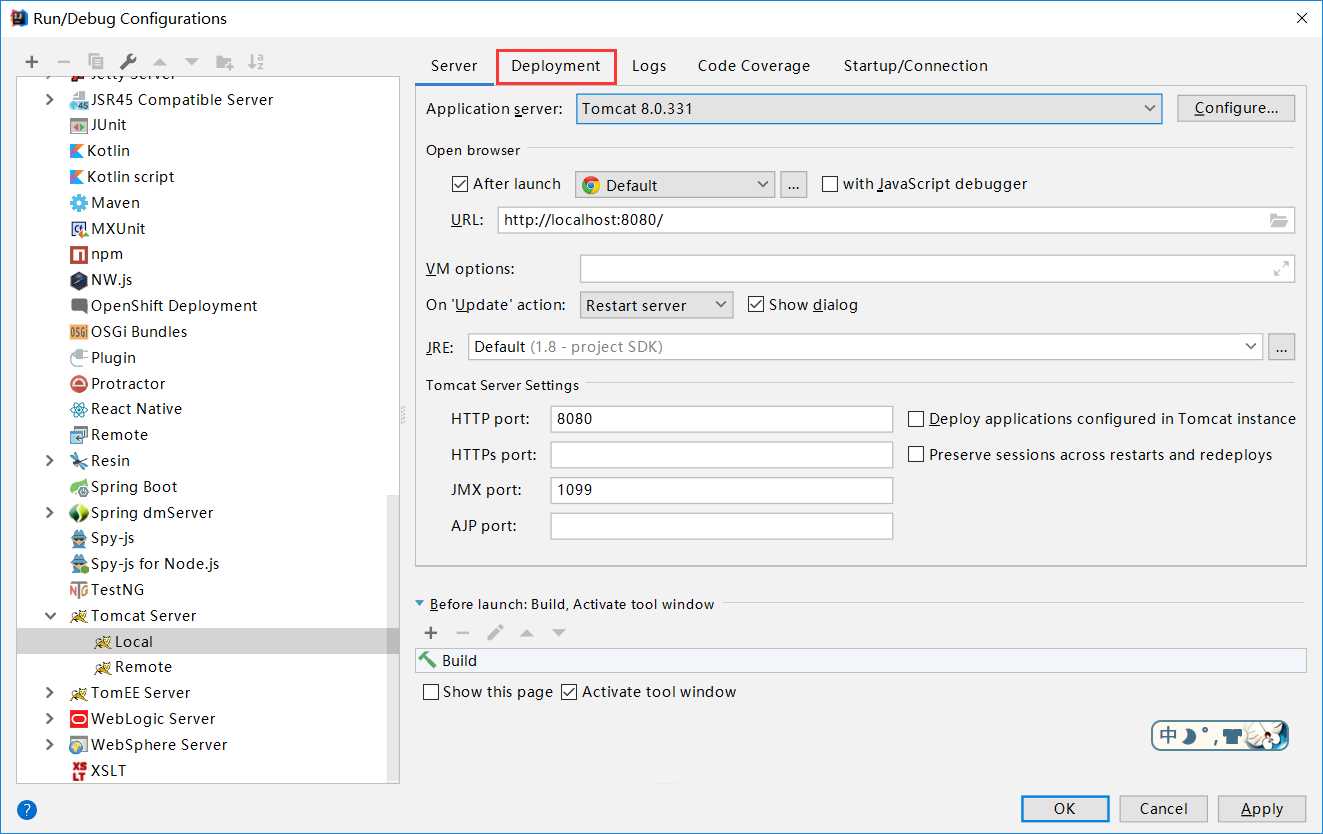The width and height of the screenshot is (1323, 834).
Task: Open the Application server Tomcat 8.0.331 dropdown
Action: coord(869,109)
